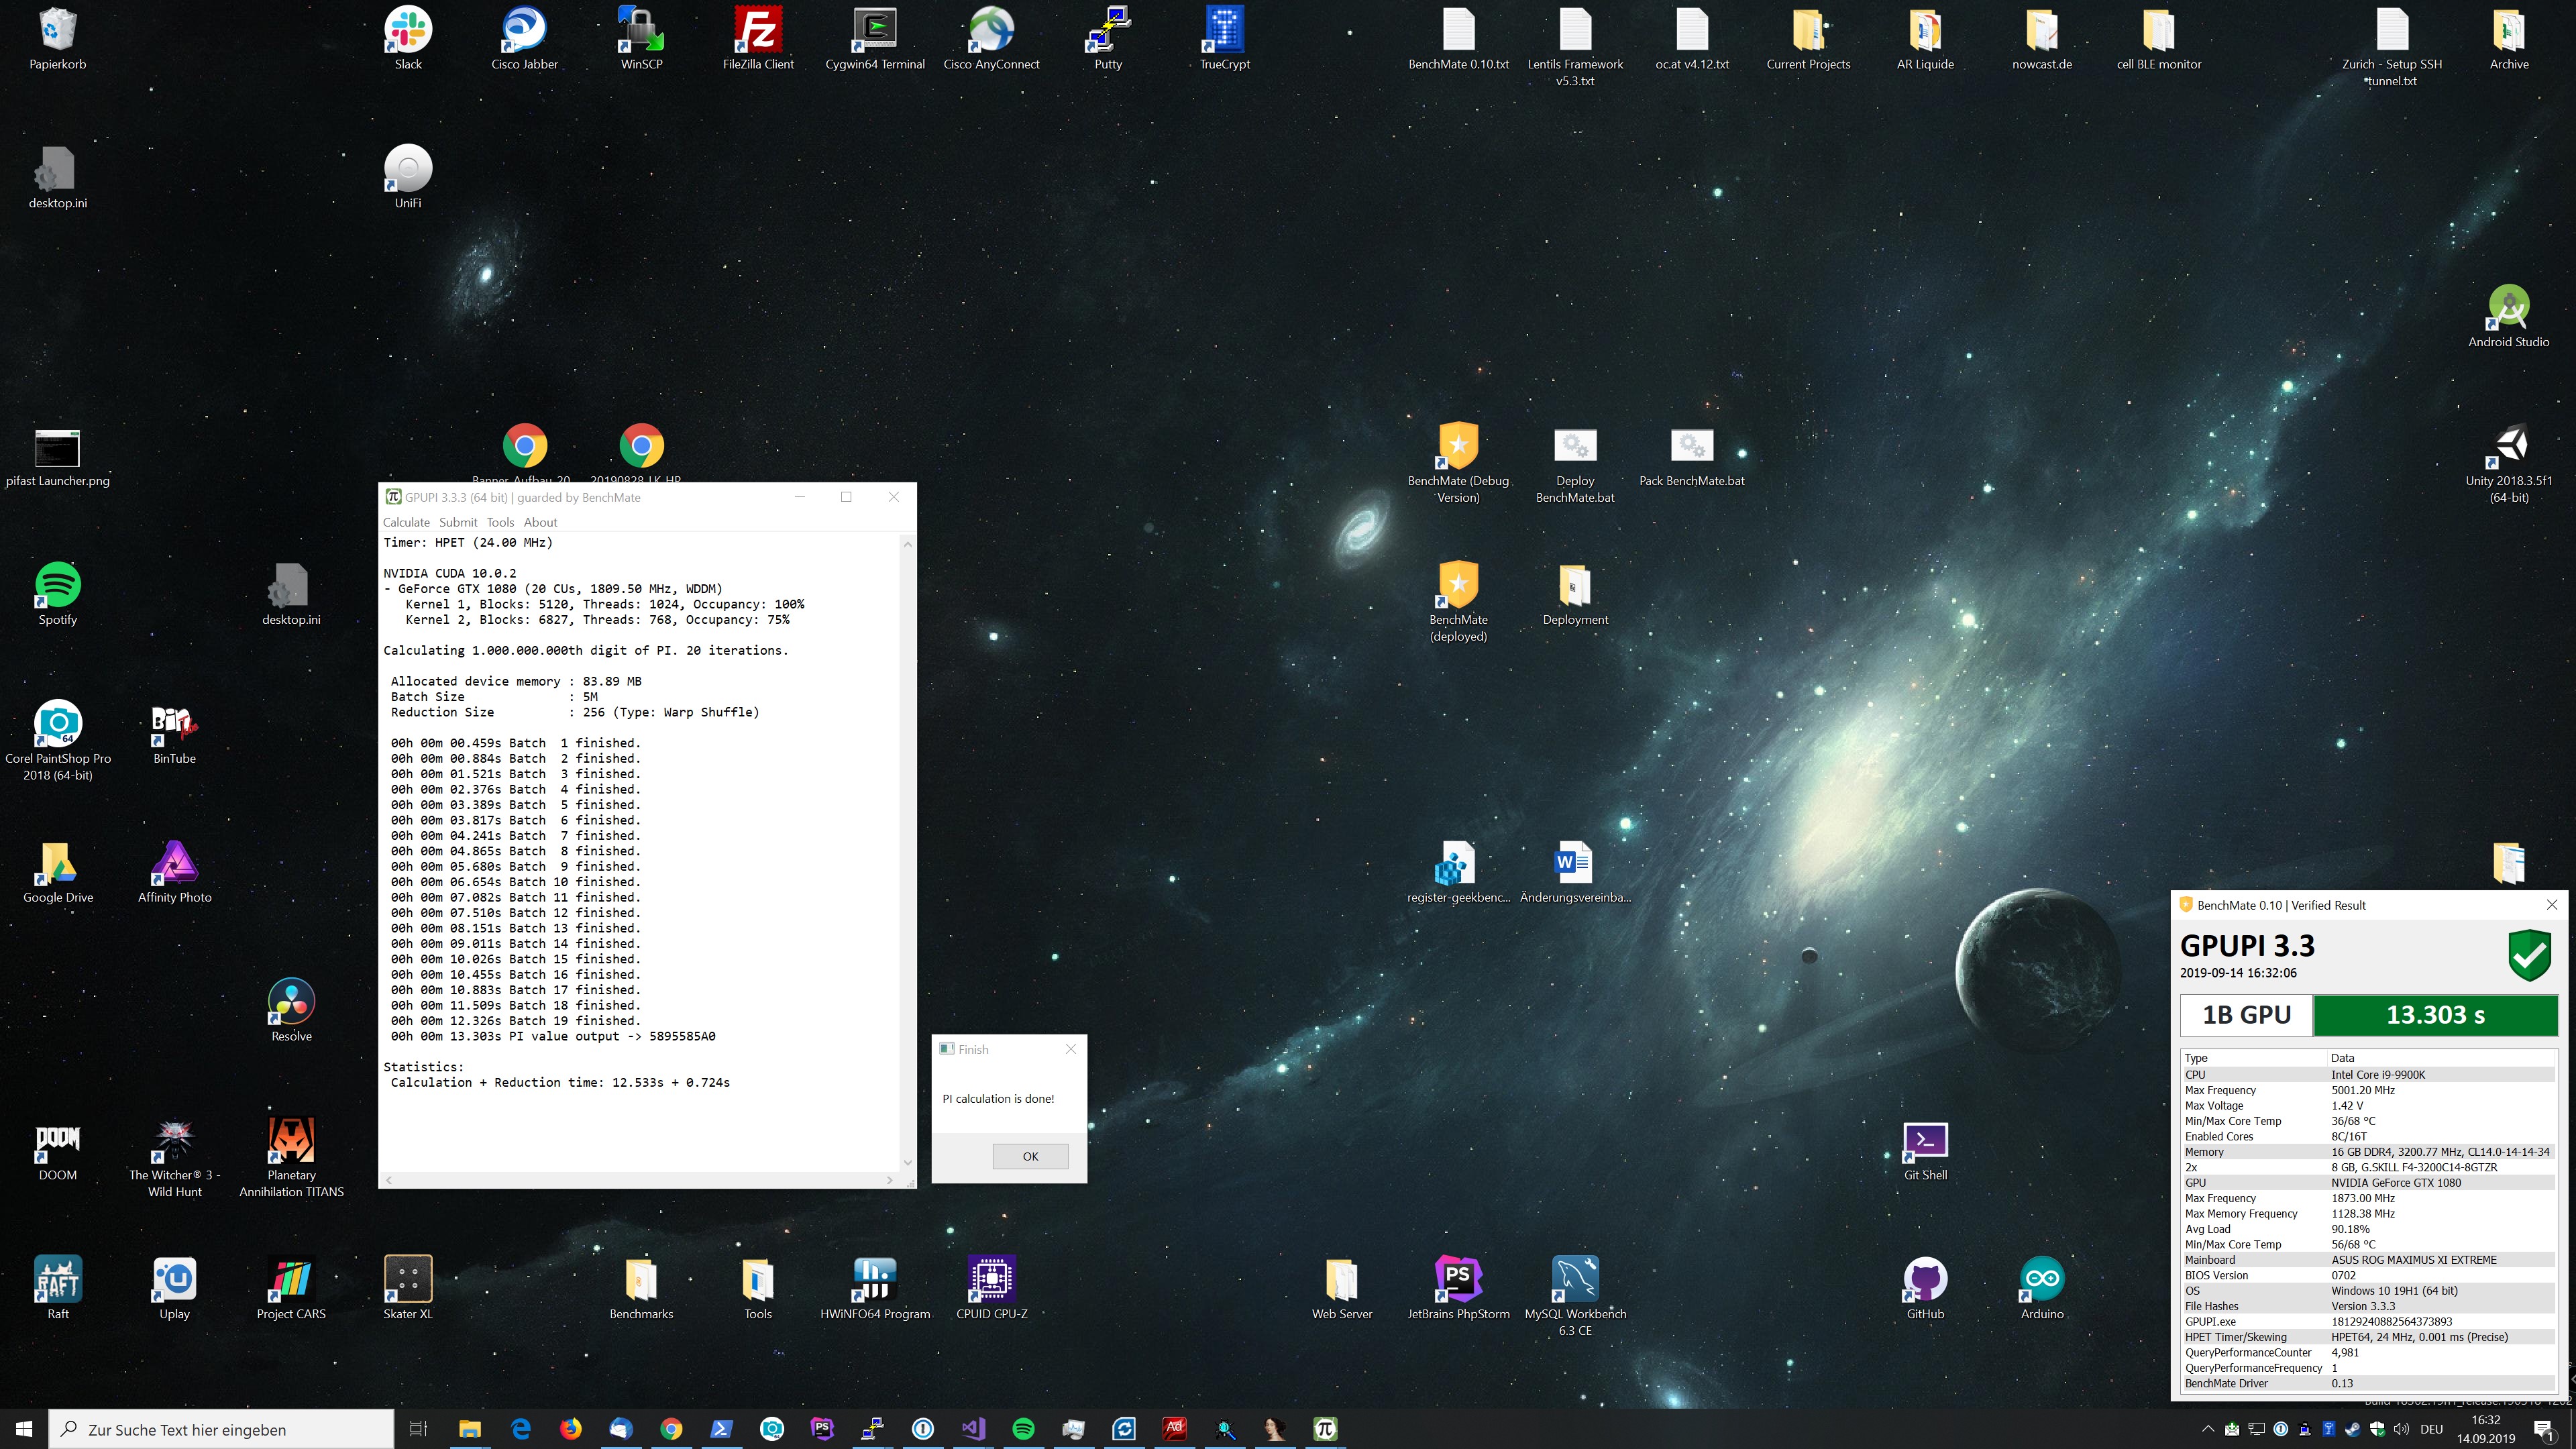Select the BenchMate (Debug Version) shortcut
Image resolution: width=2576 pixels, height=1449 pixels.
(x=1458, y=463)
